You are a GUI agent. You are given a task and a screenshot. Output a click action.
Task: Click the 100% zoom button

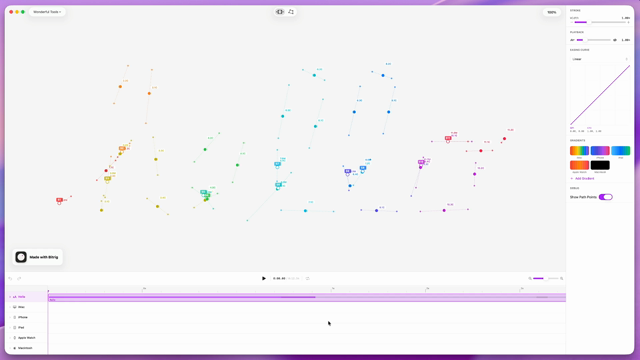(551, 12)
